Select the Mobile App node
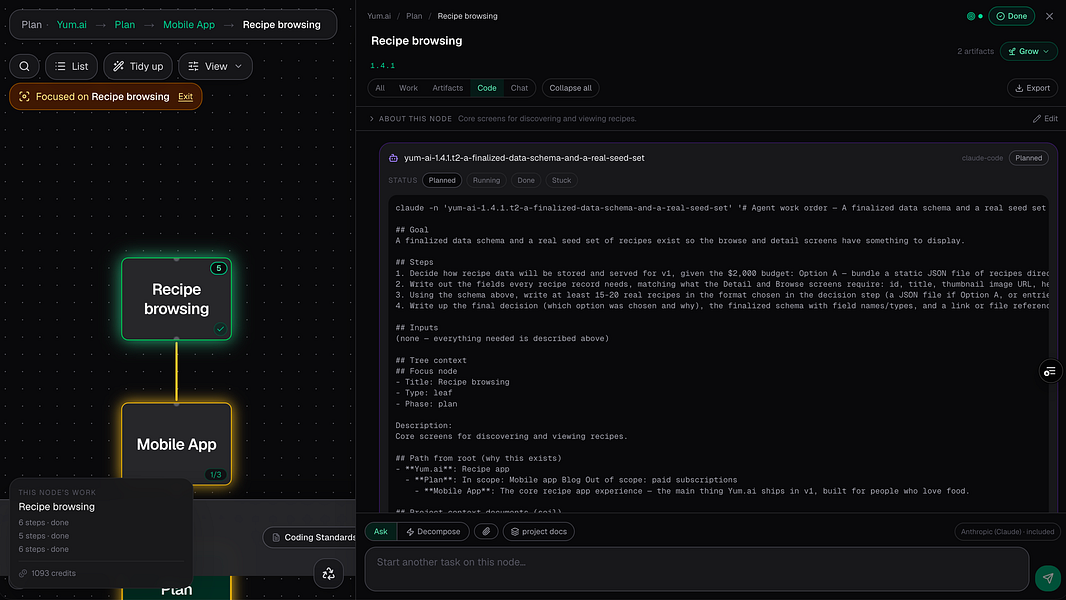Viewport: 1066px width, 600px height. click(x=177, y=444)
